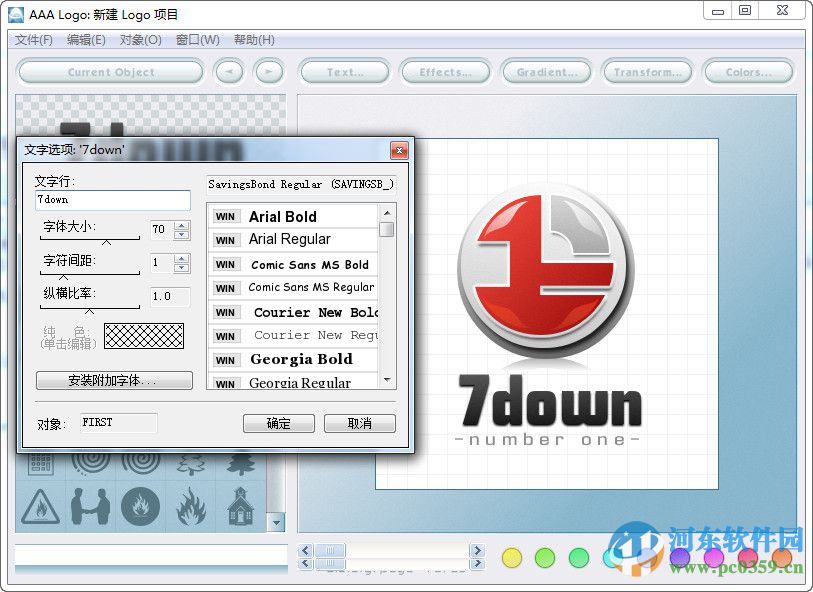Select the fire hazard warning triangle logo
Image resolution: width=813 pixels, height=592 pixels.
click(40, 507)
